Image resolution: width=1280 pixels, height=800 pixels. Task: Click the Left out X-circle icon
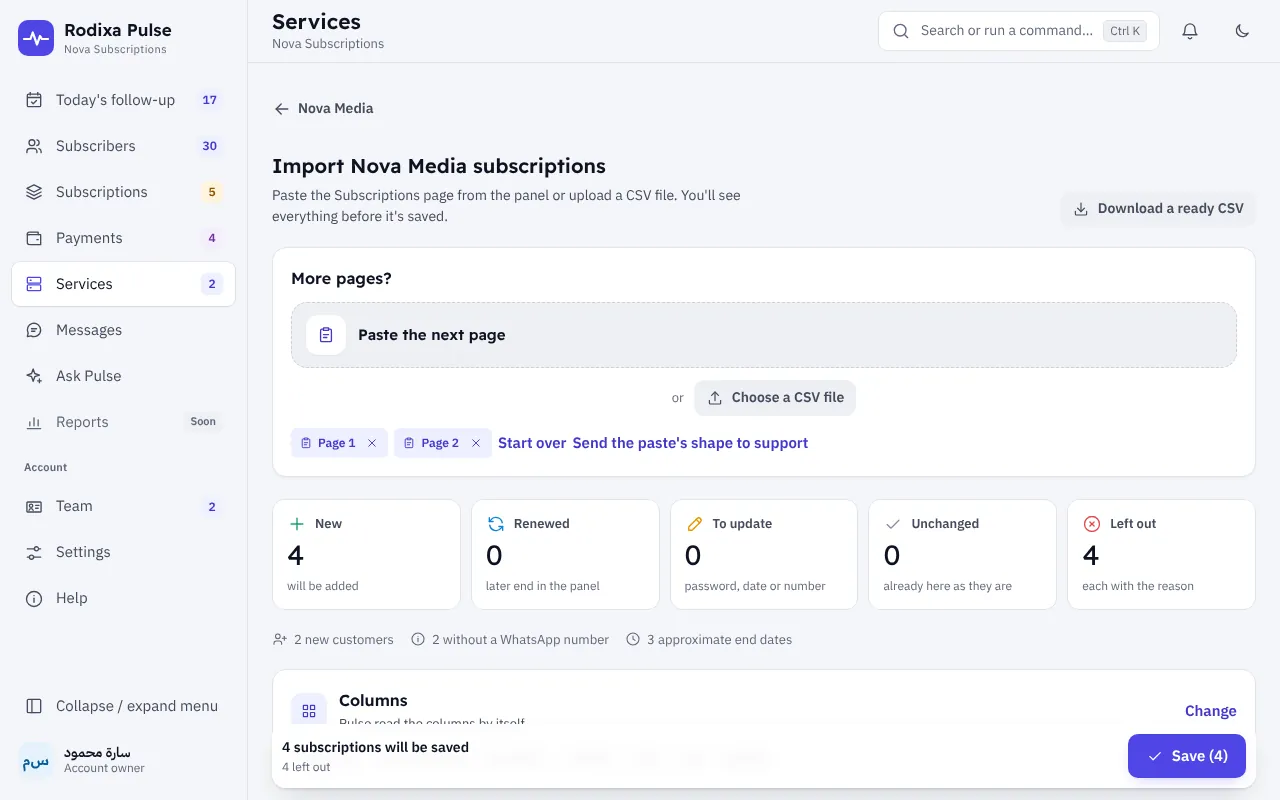[x=1092, y=524]
